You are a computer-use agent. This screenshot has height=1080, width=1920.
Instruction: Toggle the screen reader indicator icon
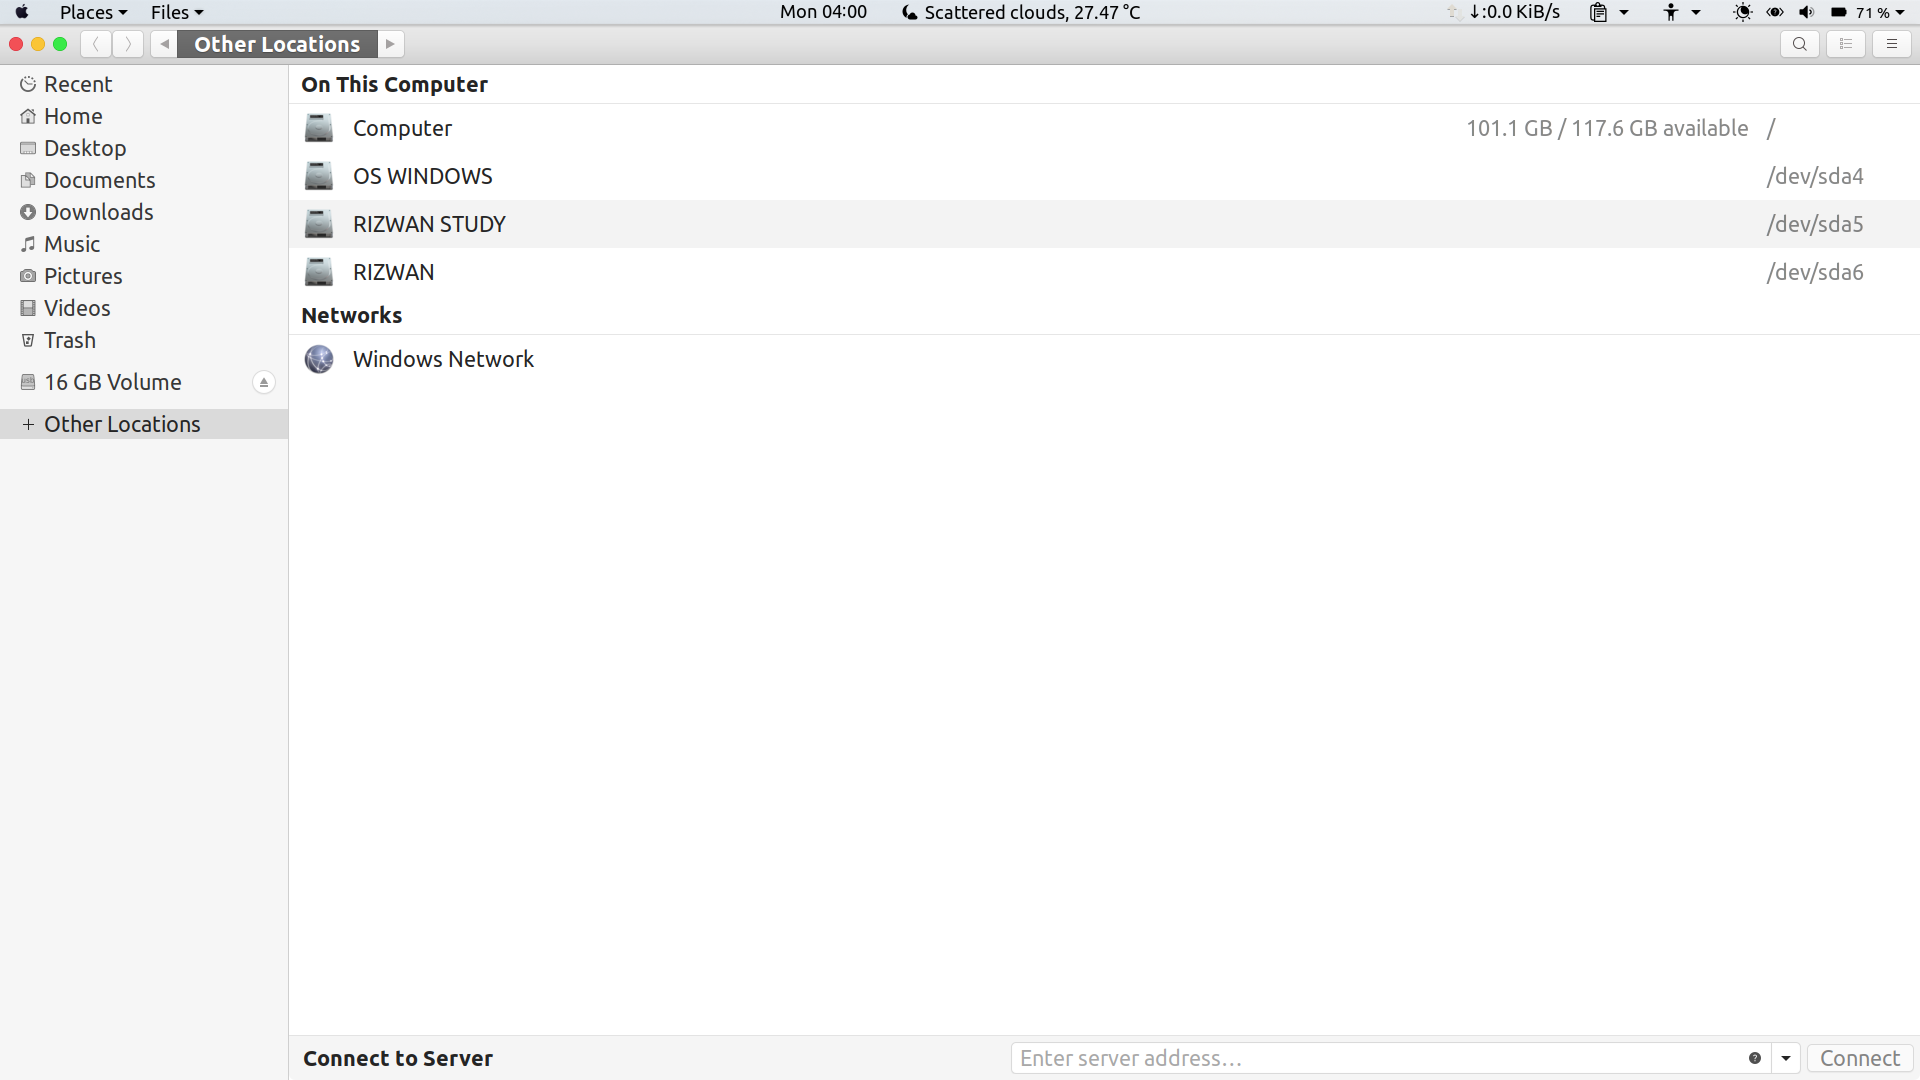click(1775, 12)
